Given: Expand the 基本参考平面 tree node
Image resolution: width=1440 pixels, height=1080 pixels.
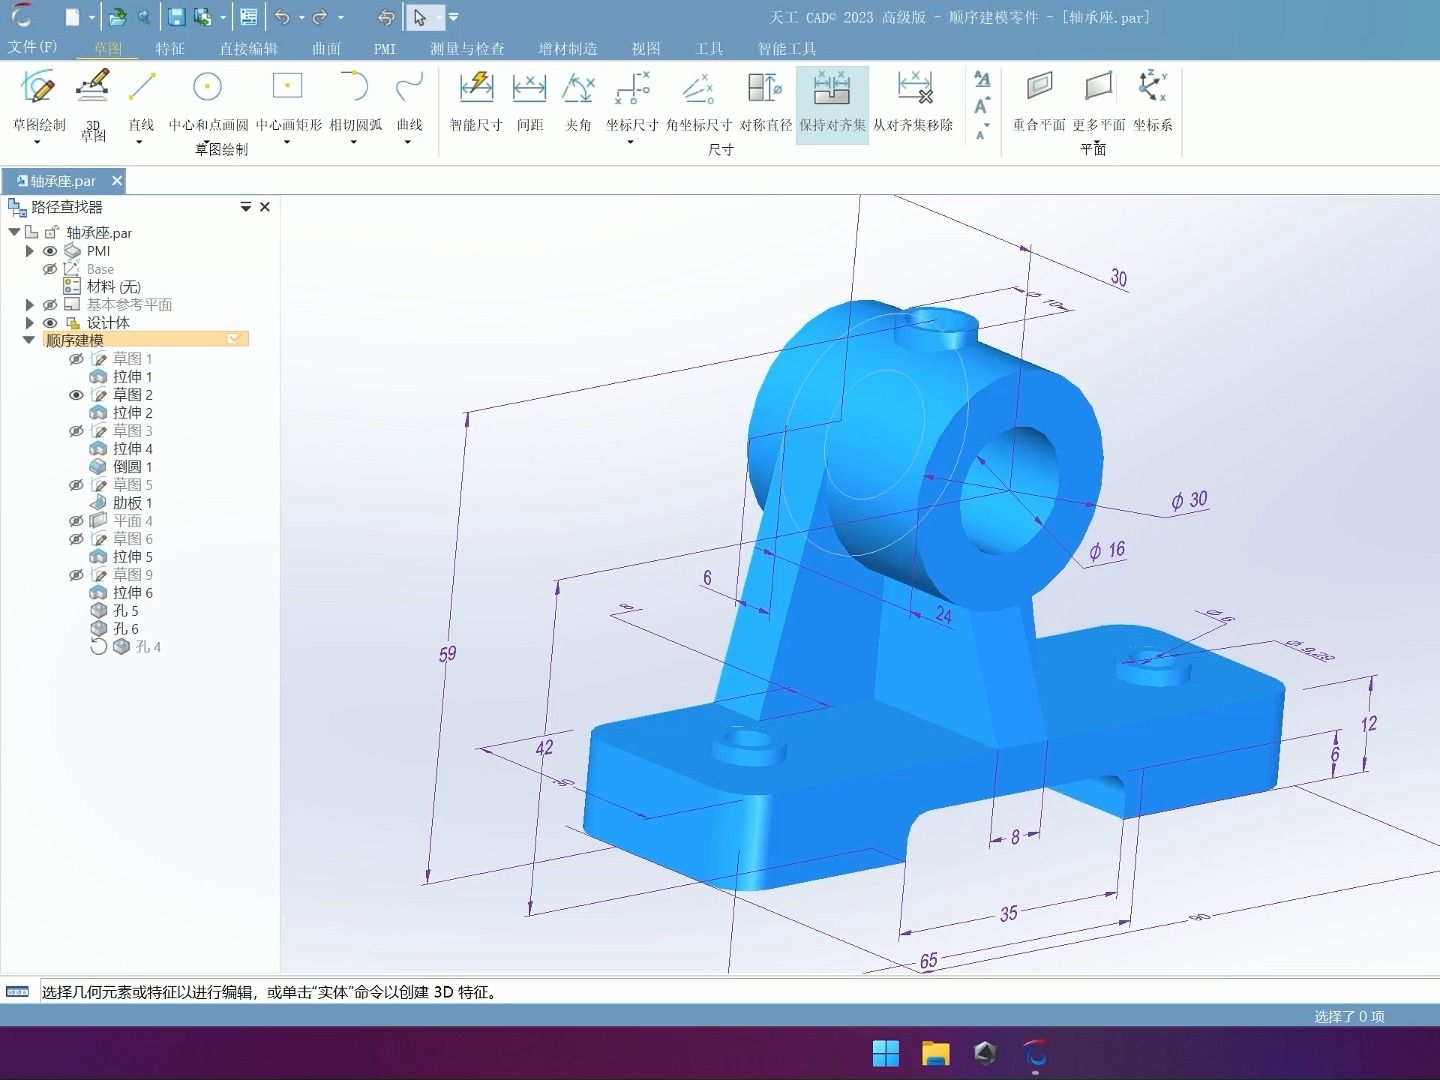Looking at the screenshot, I should pyautogui.click(x=30, y=305).
